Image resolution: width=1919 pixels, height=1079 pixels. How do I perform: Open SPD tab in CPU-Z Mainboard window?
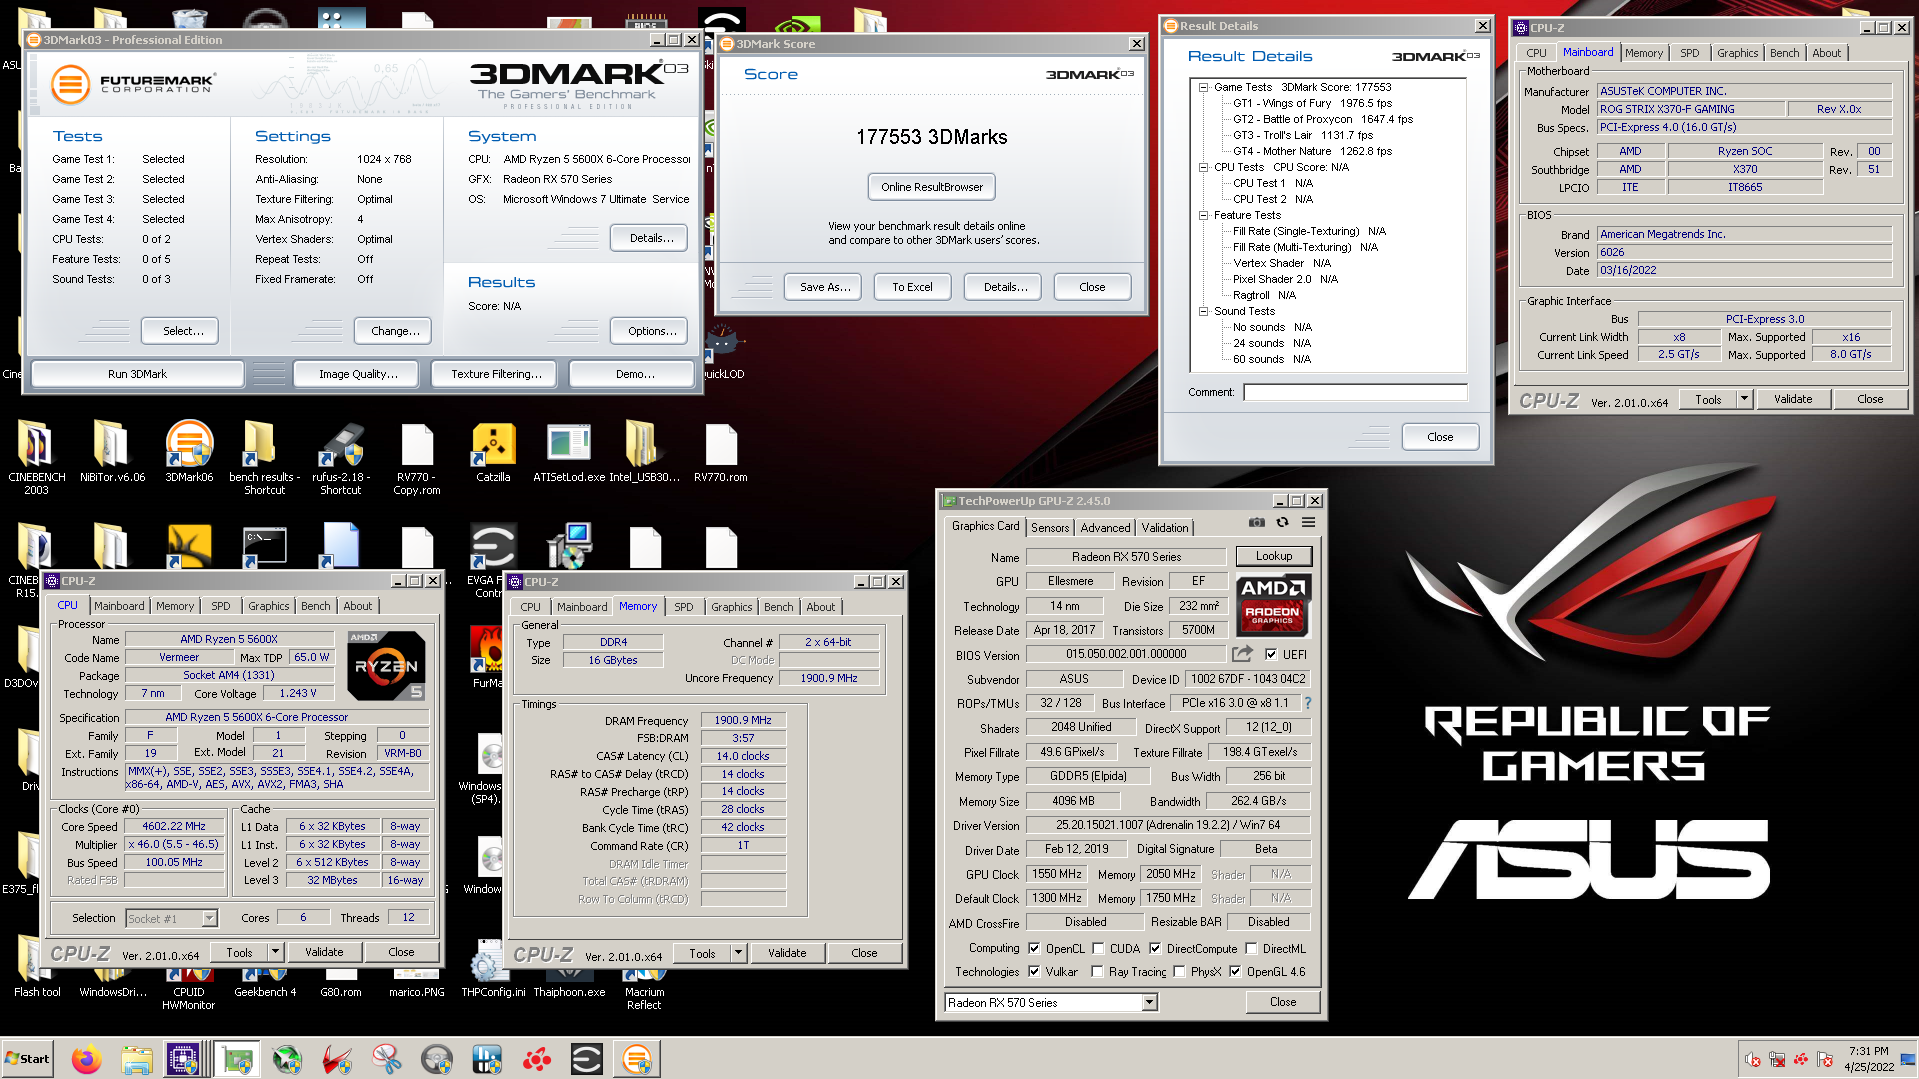coord(1689,53)
